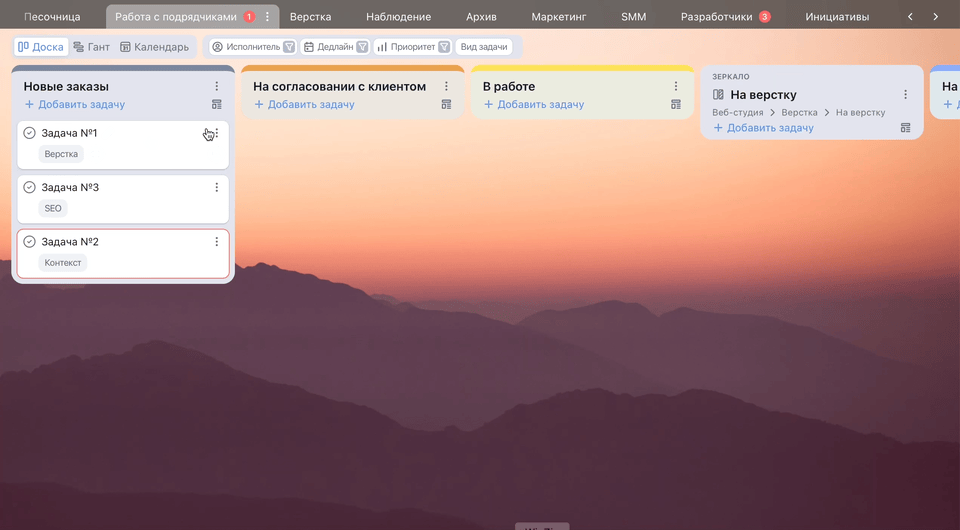The height and width of the screenshot is (530, 960).
Task: Expand the Приоритет filter
Action: 413,47
